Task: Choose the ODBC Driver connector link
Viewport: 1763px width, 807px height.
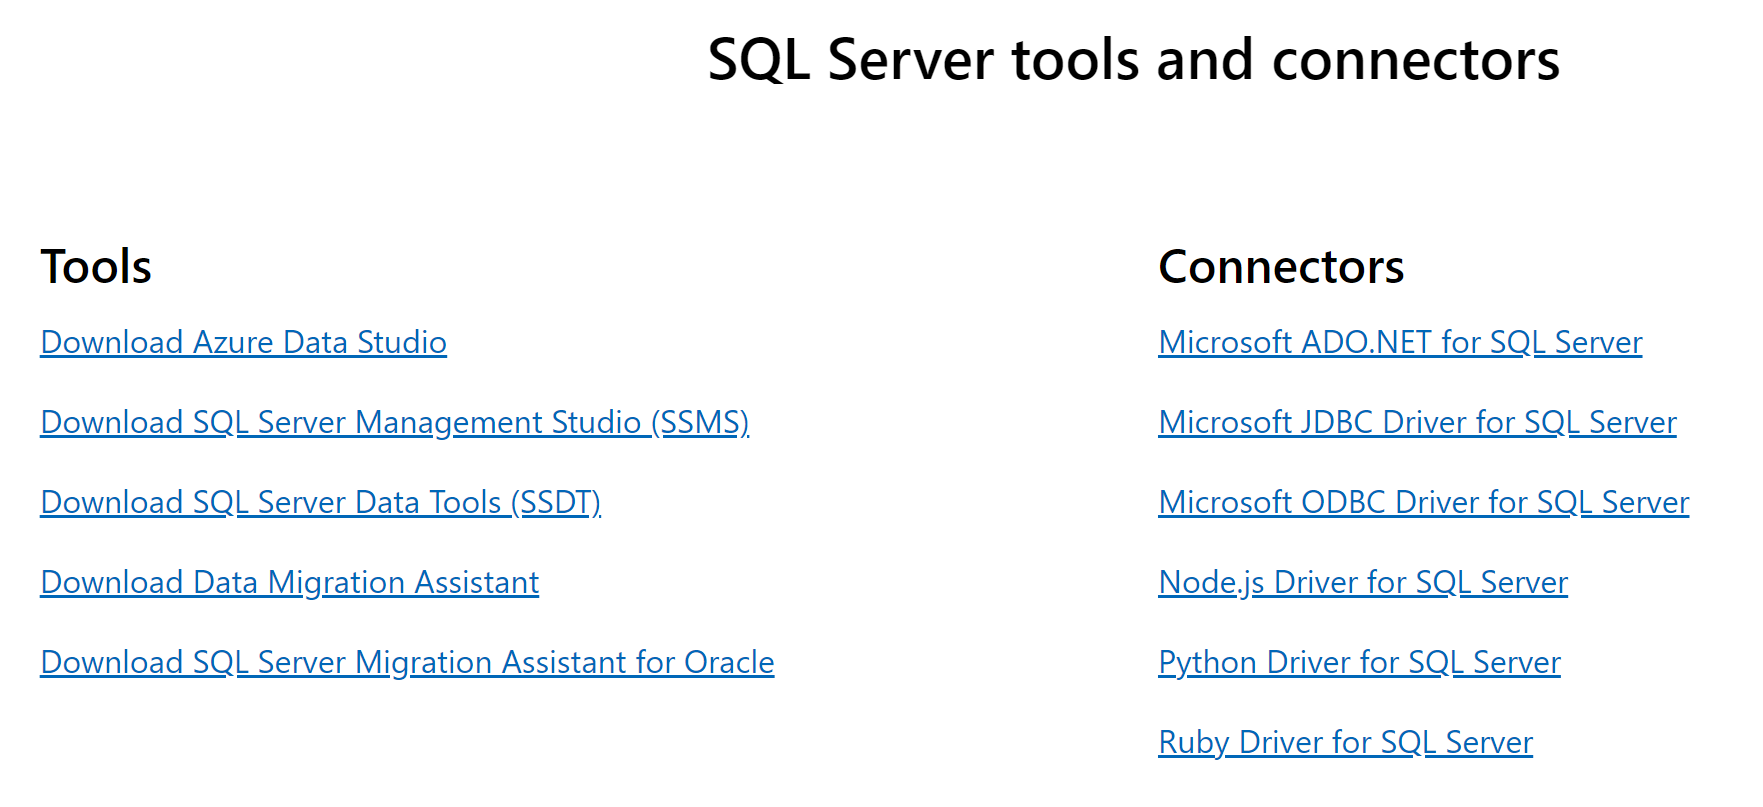Action: [1423, 503]
